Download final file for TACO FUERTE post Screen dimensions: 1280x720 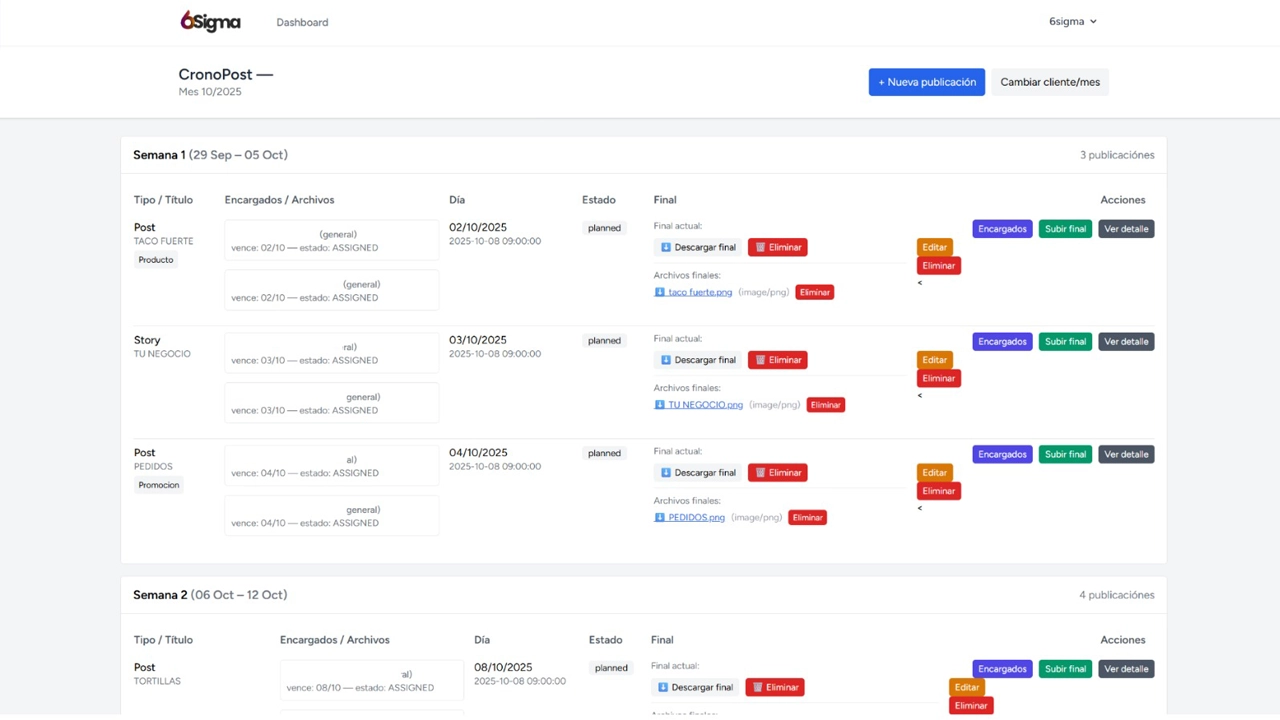pyautogui.click(x=698, y=247)
